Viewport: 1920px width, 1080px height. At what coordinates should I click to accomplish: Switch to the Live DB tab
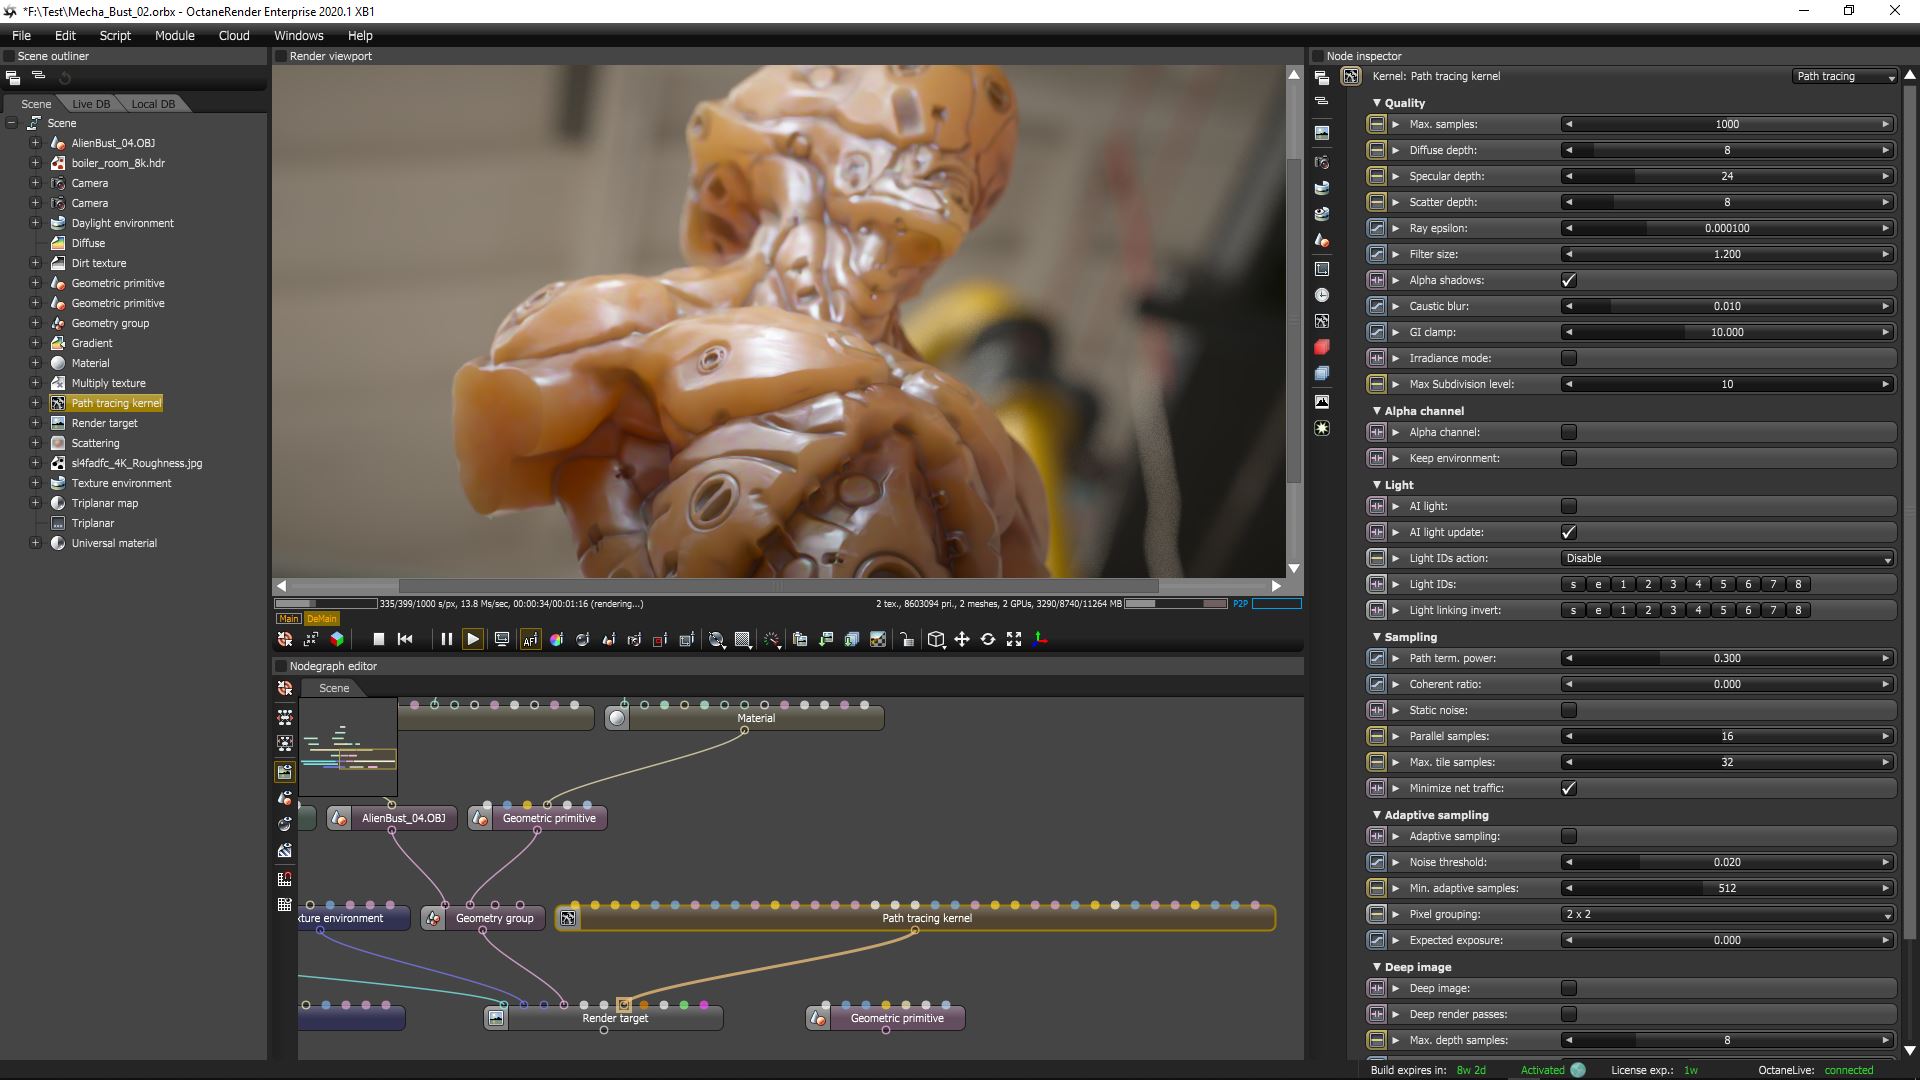91,104
